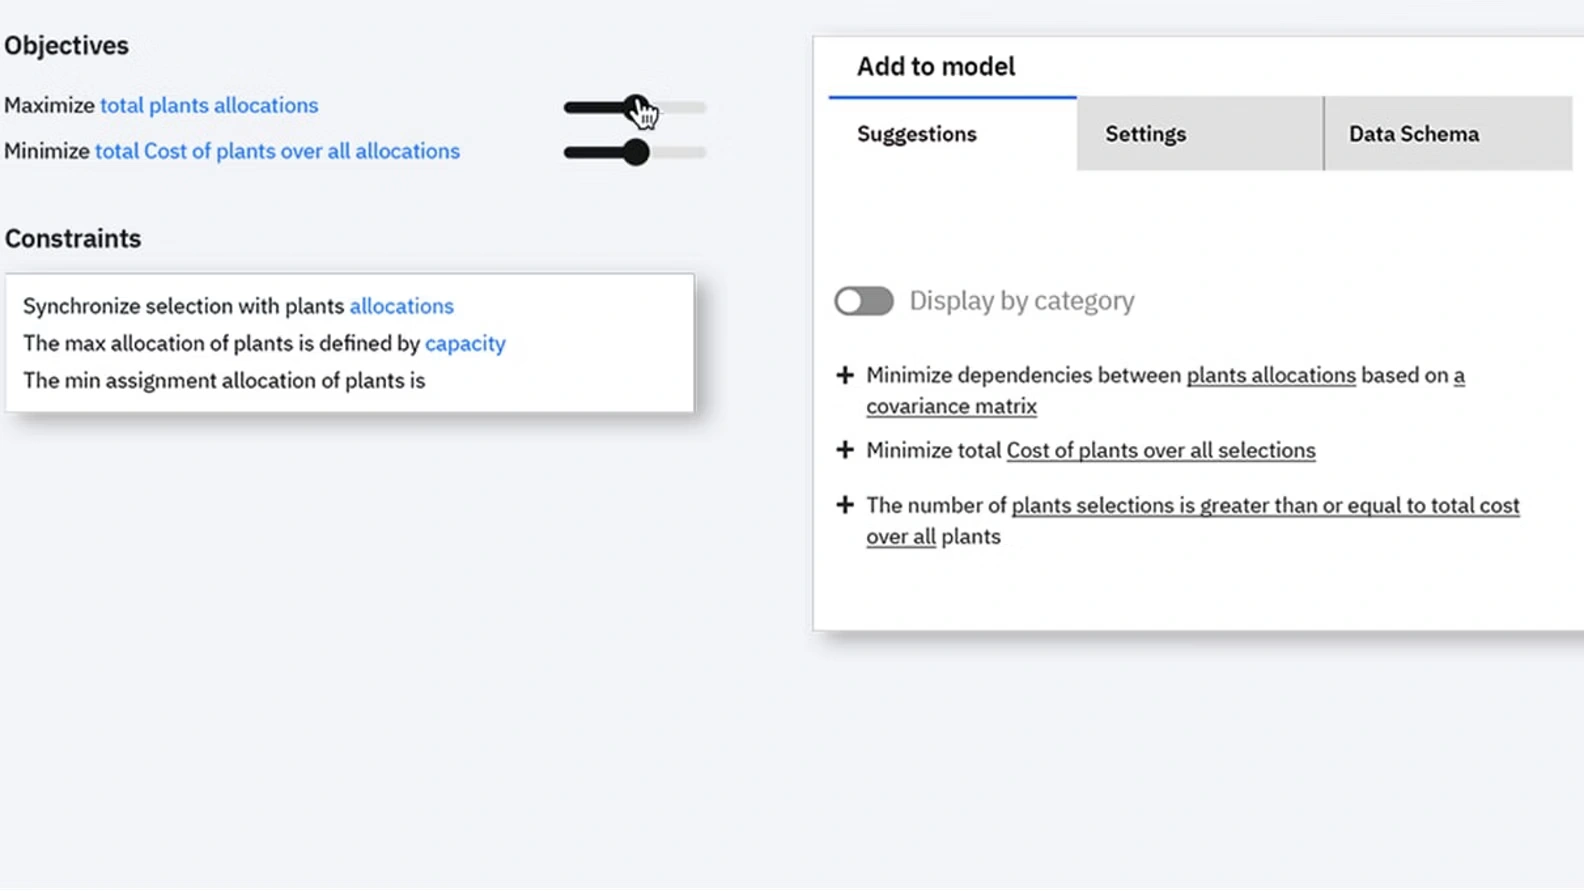This screenshot has height=891, width=1584.
Task: Click the plus icon beside Minimize total Cost suggestion
Action: tap(845, 450)
